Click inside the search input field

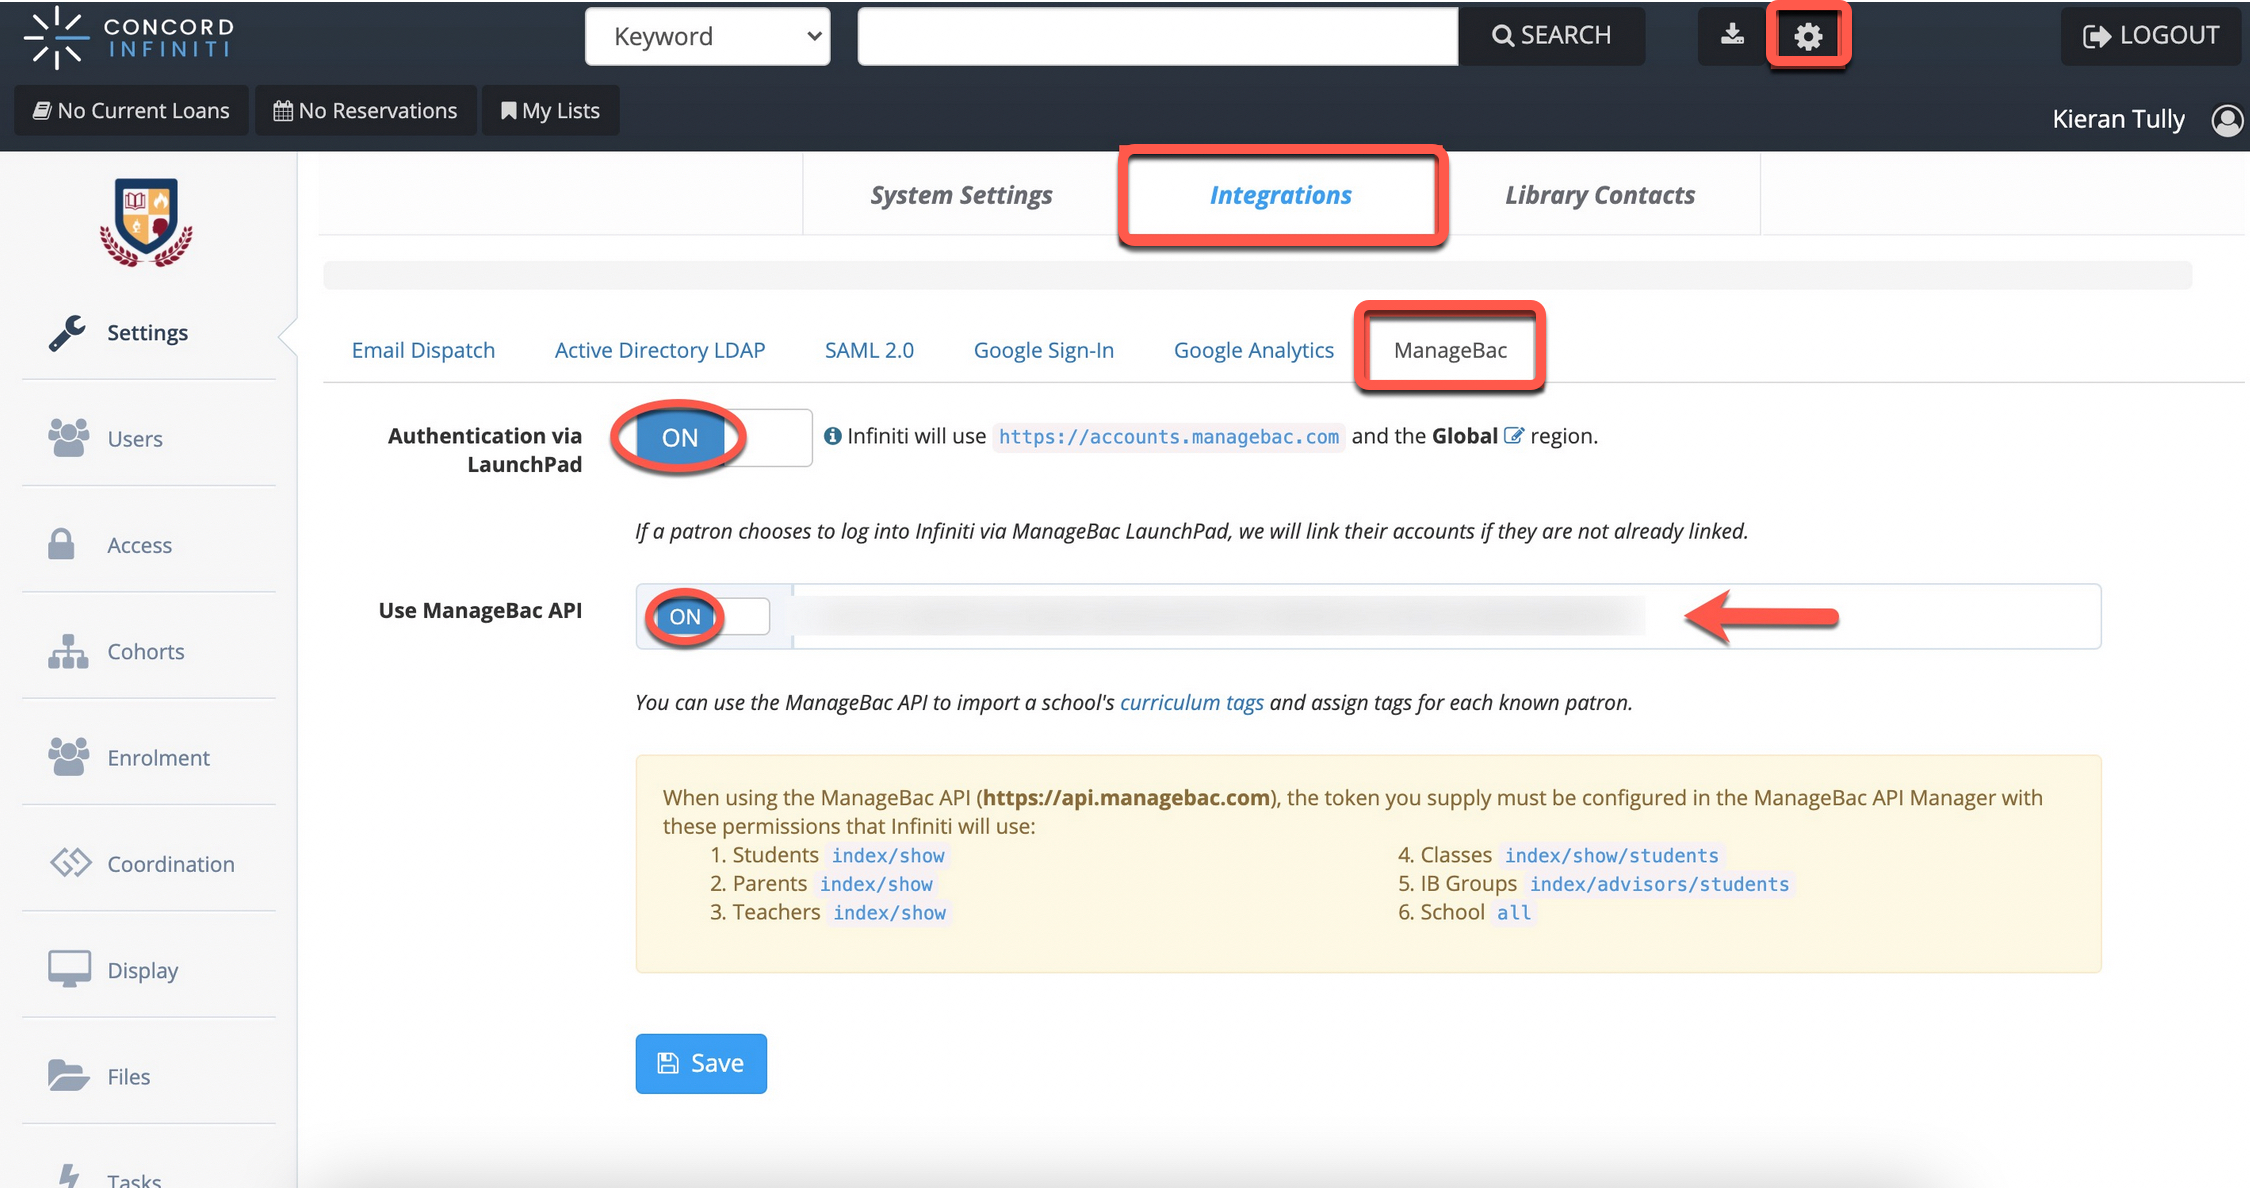tap(1156, 35)
